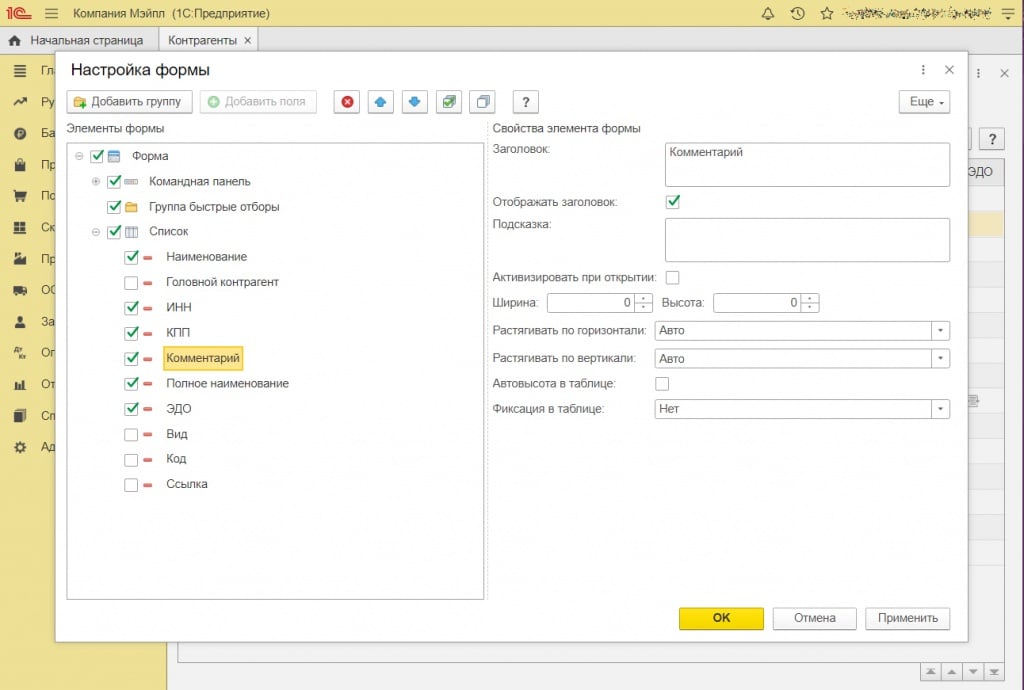Expand the Командная панель tree node
Viewport: 1024px width, 690px height.
coord(96,182)
